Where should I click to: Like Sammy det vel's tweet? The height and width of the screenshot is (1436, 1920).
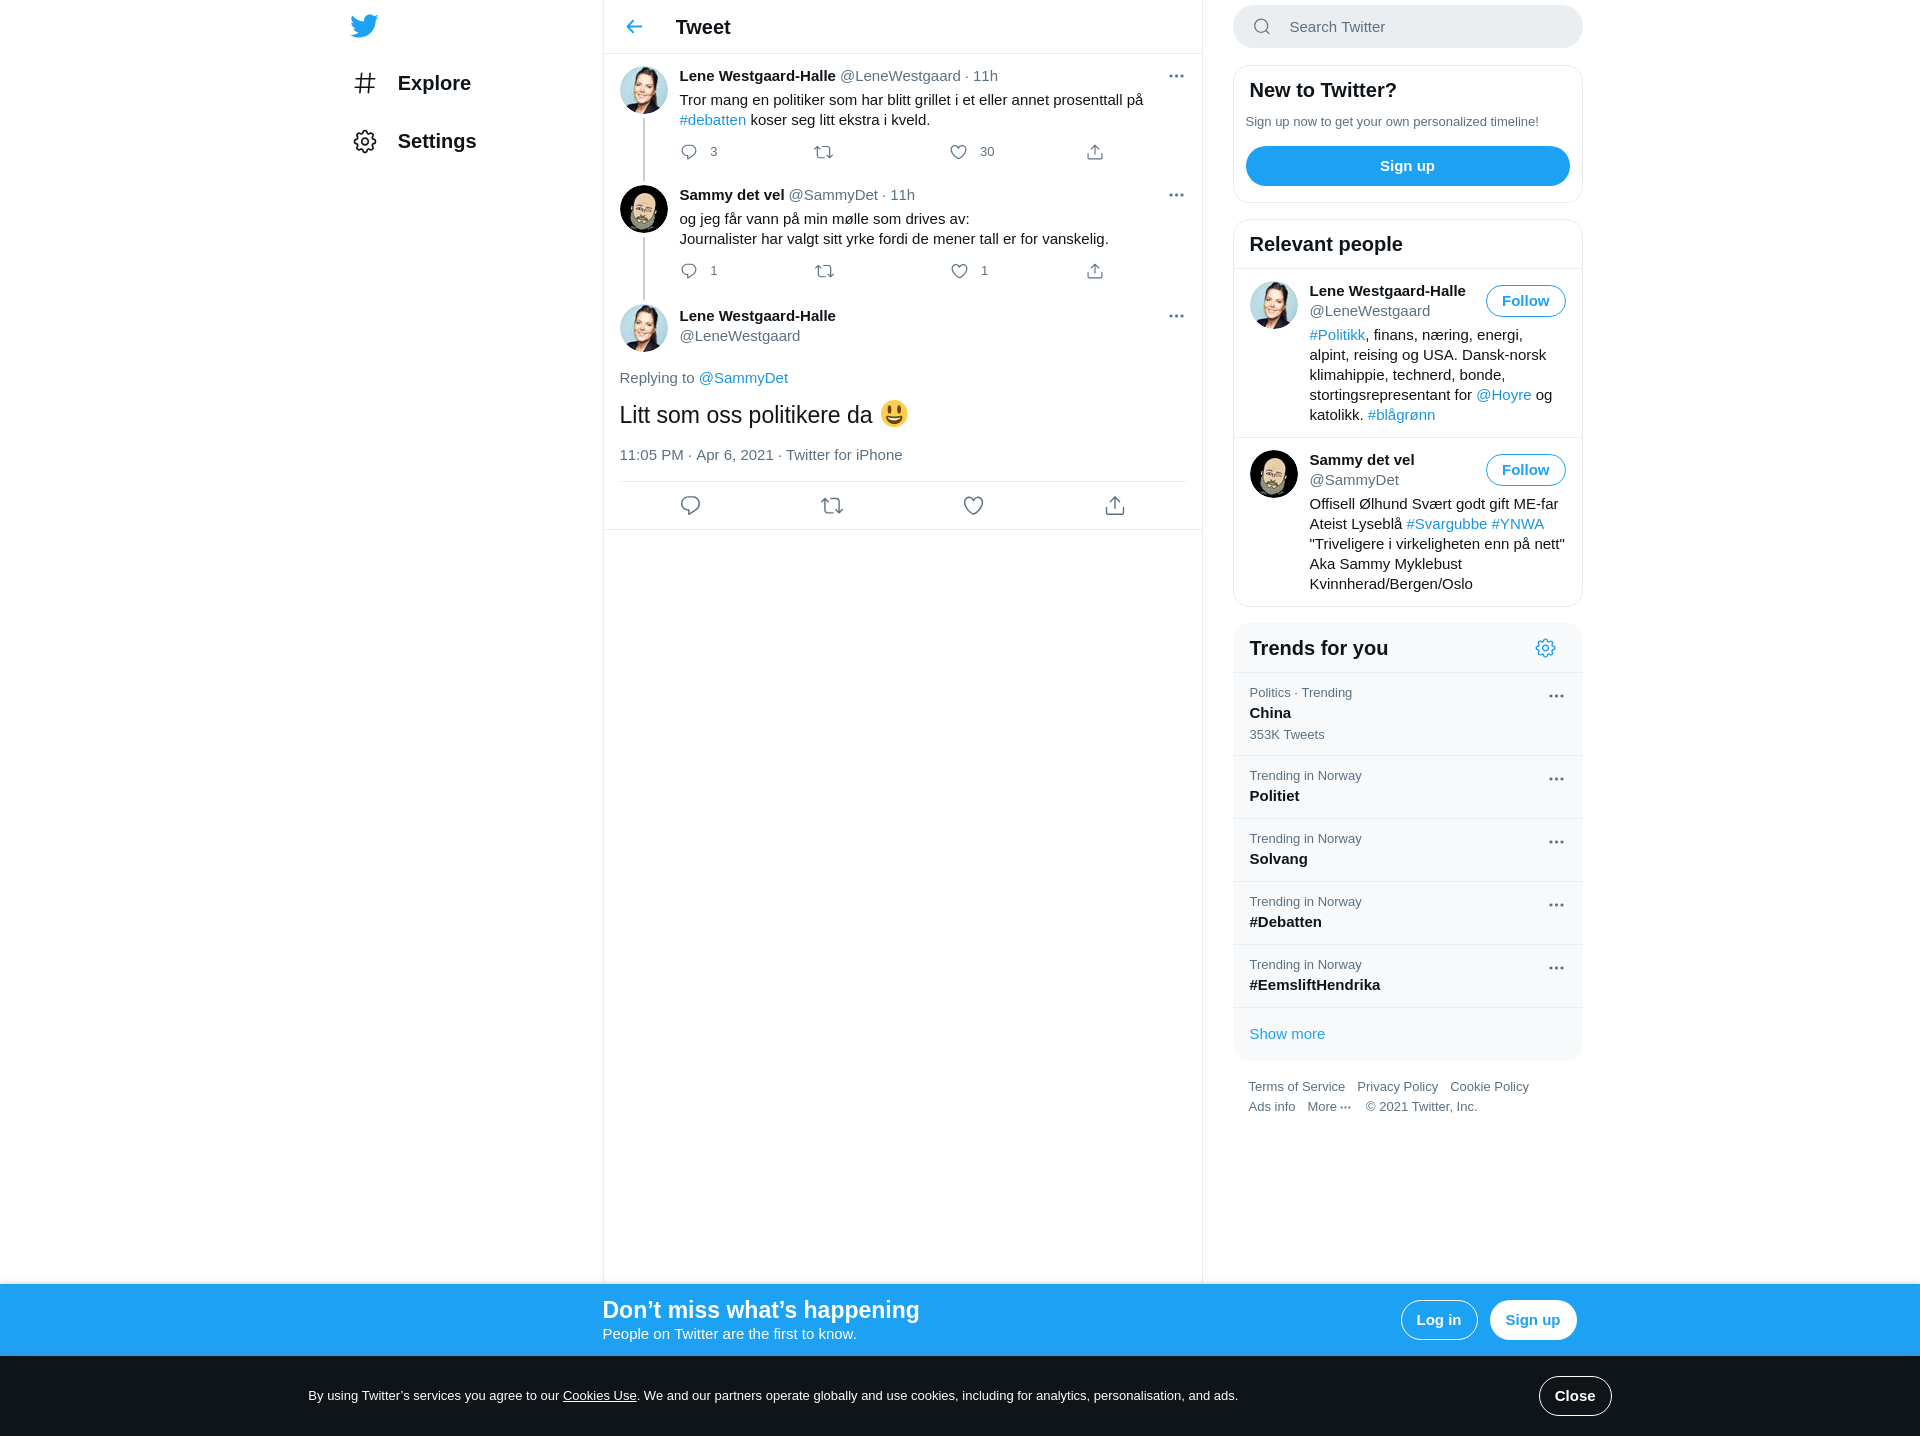959,271
